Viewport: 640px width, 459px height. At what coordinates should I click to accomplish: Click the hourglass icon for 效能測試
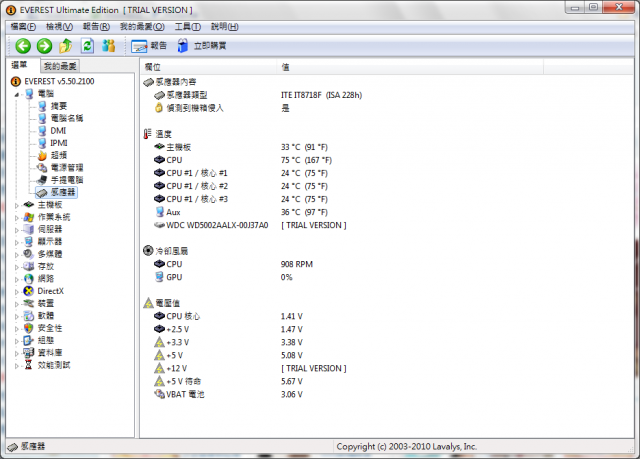pyautogui.click(x=29, y=365)
